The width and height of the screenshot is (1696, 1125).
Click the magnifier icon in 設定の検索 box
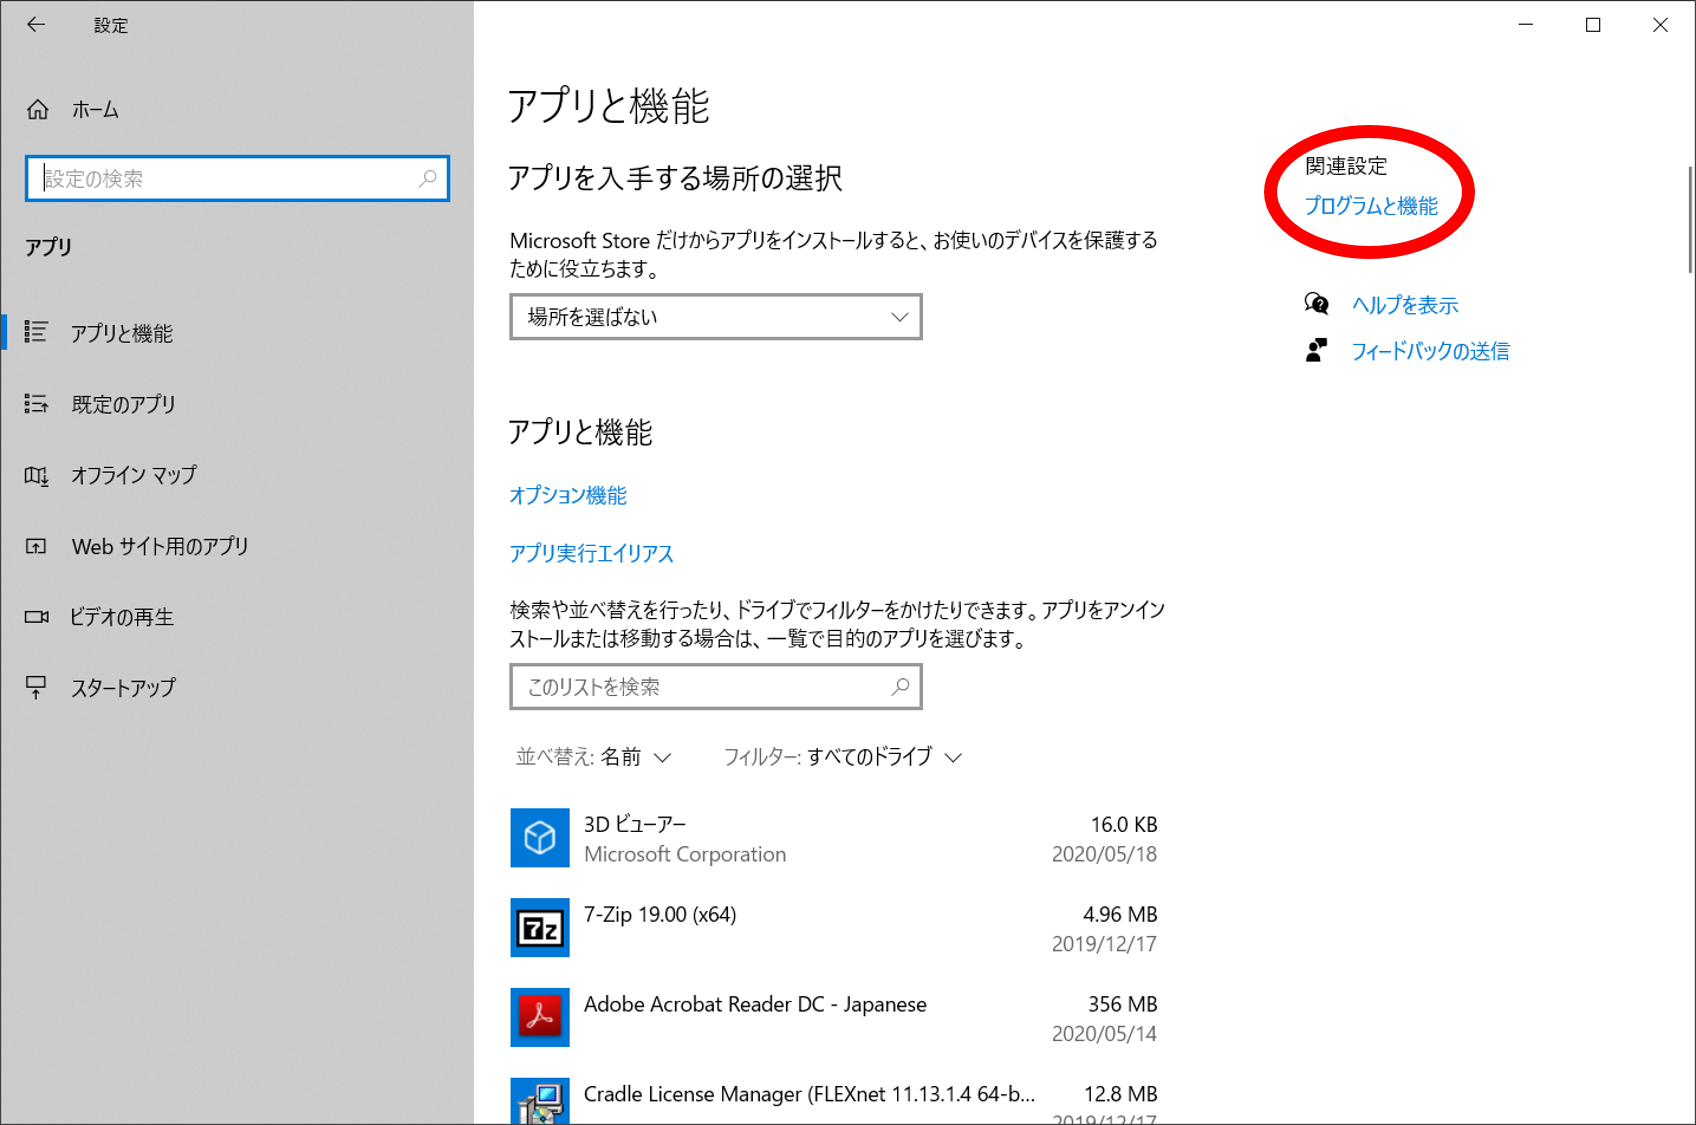[428, 178]
